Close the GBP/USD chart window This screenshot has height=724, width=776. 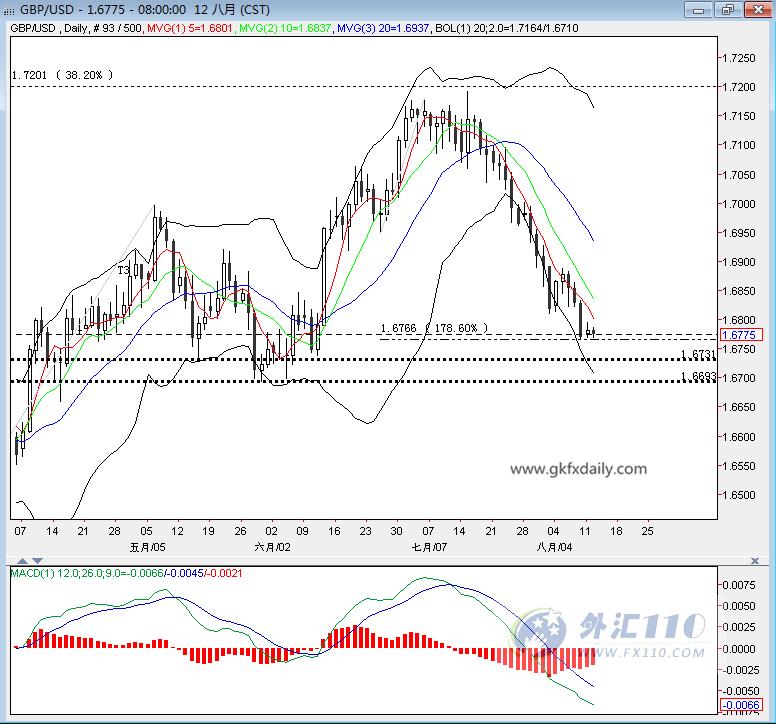pos(757,10)
